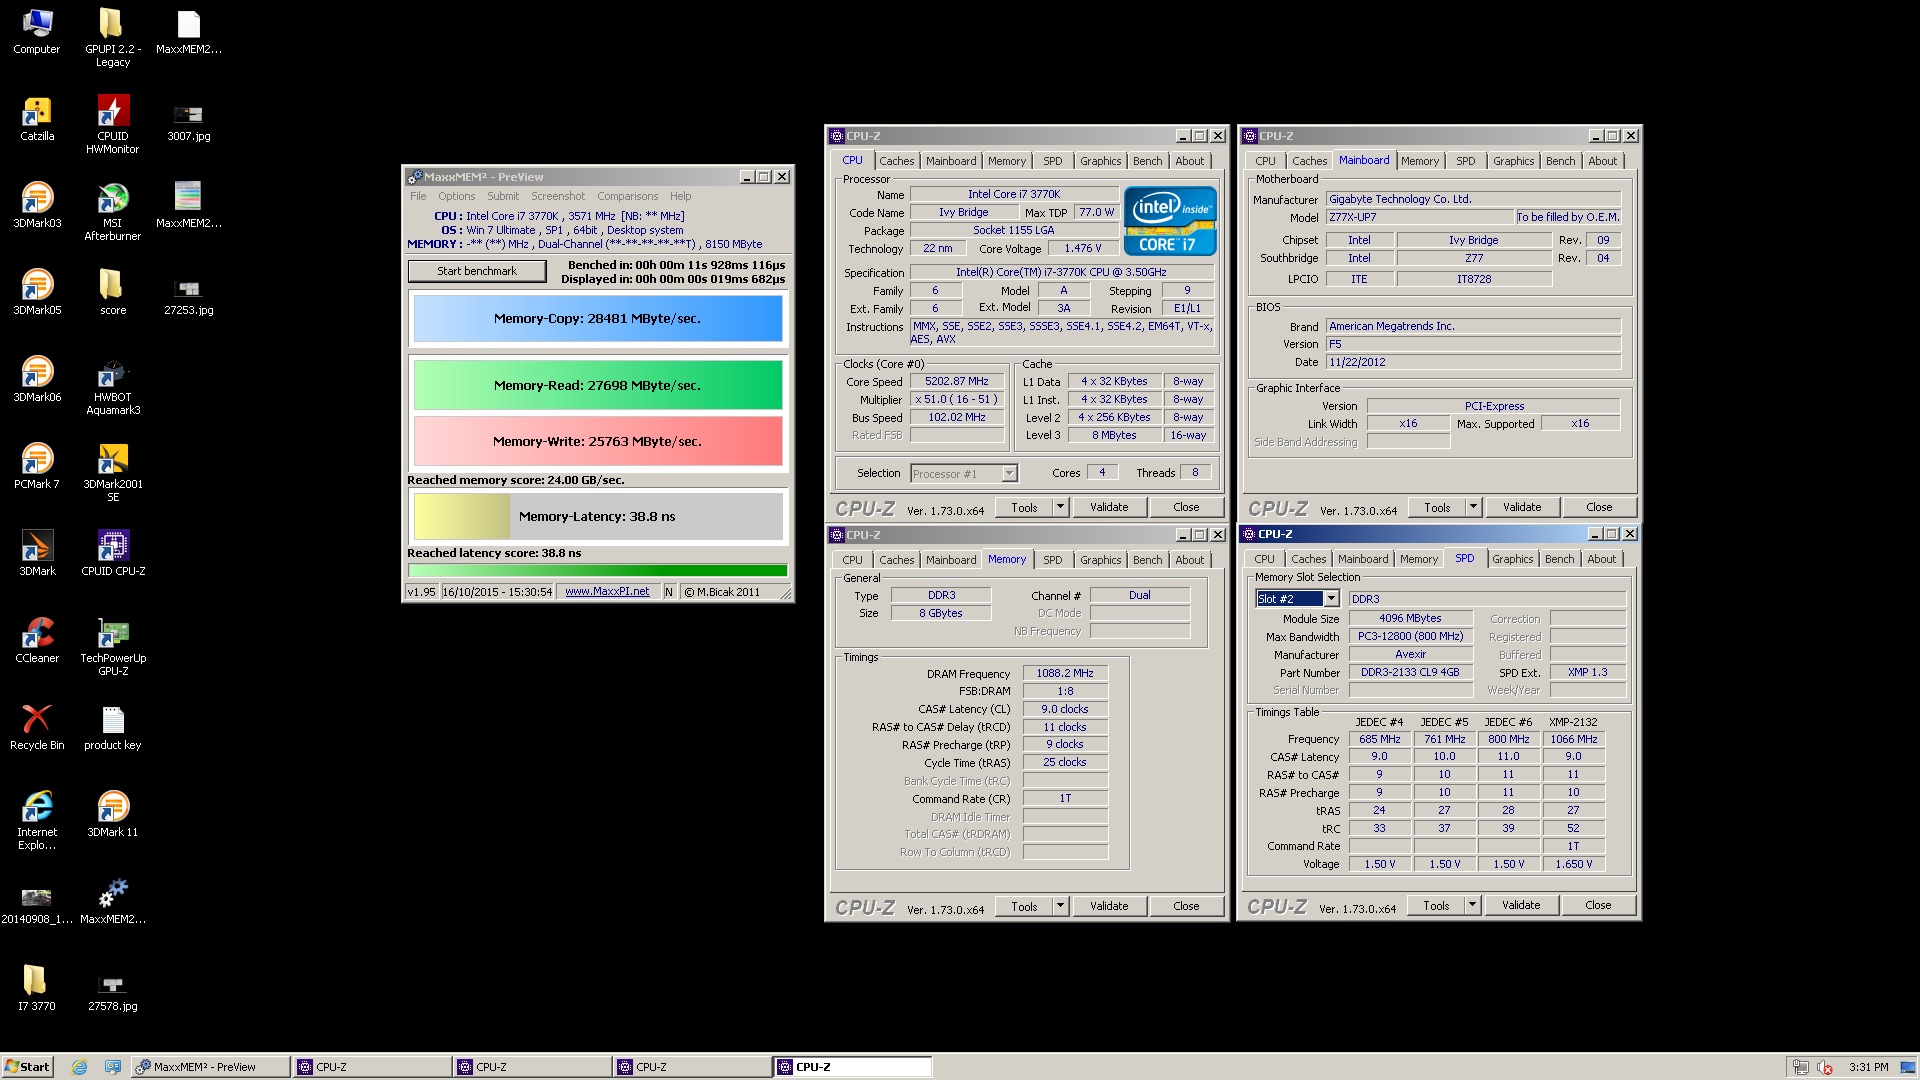Select 3DMark2001 SE desktop icon
This screenshot has width=1920, height=1080.
tap(113, 472)
